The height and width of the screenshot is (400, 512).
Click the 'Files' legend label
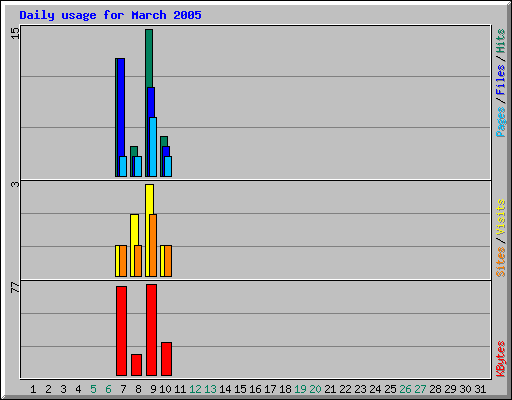(500, 80)
